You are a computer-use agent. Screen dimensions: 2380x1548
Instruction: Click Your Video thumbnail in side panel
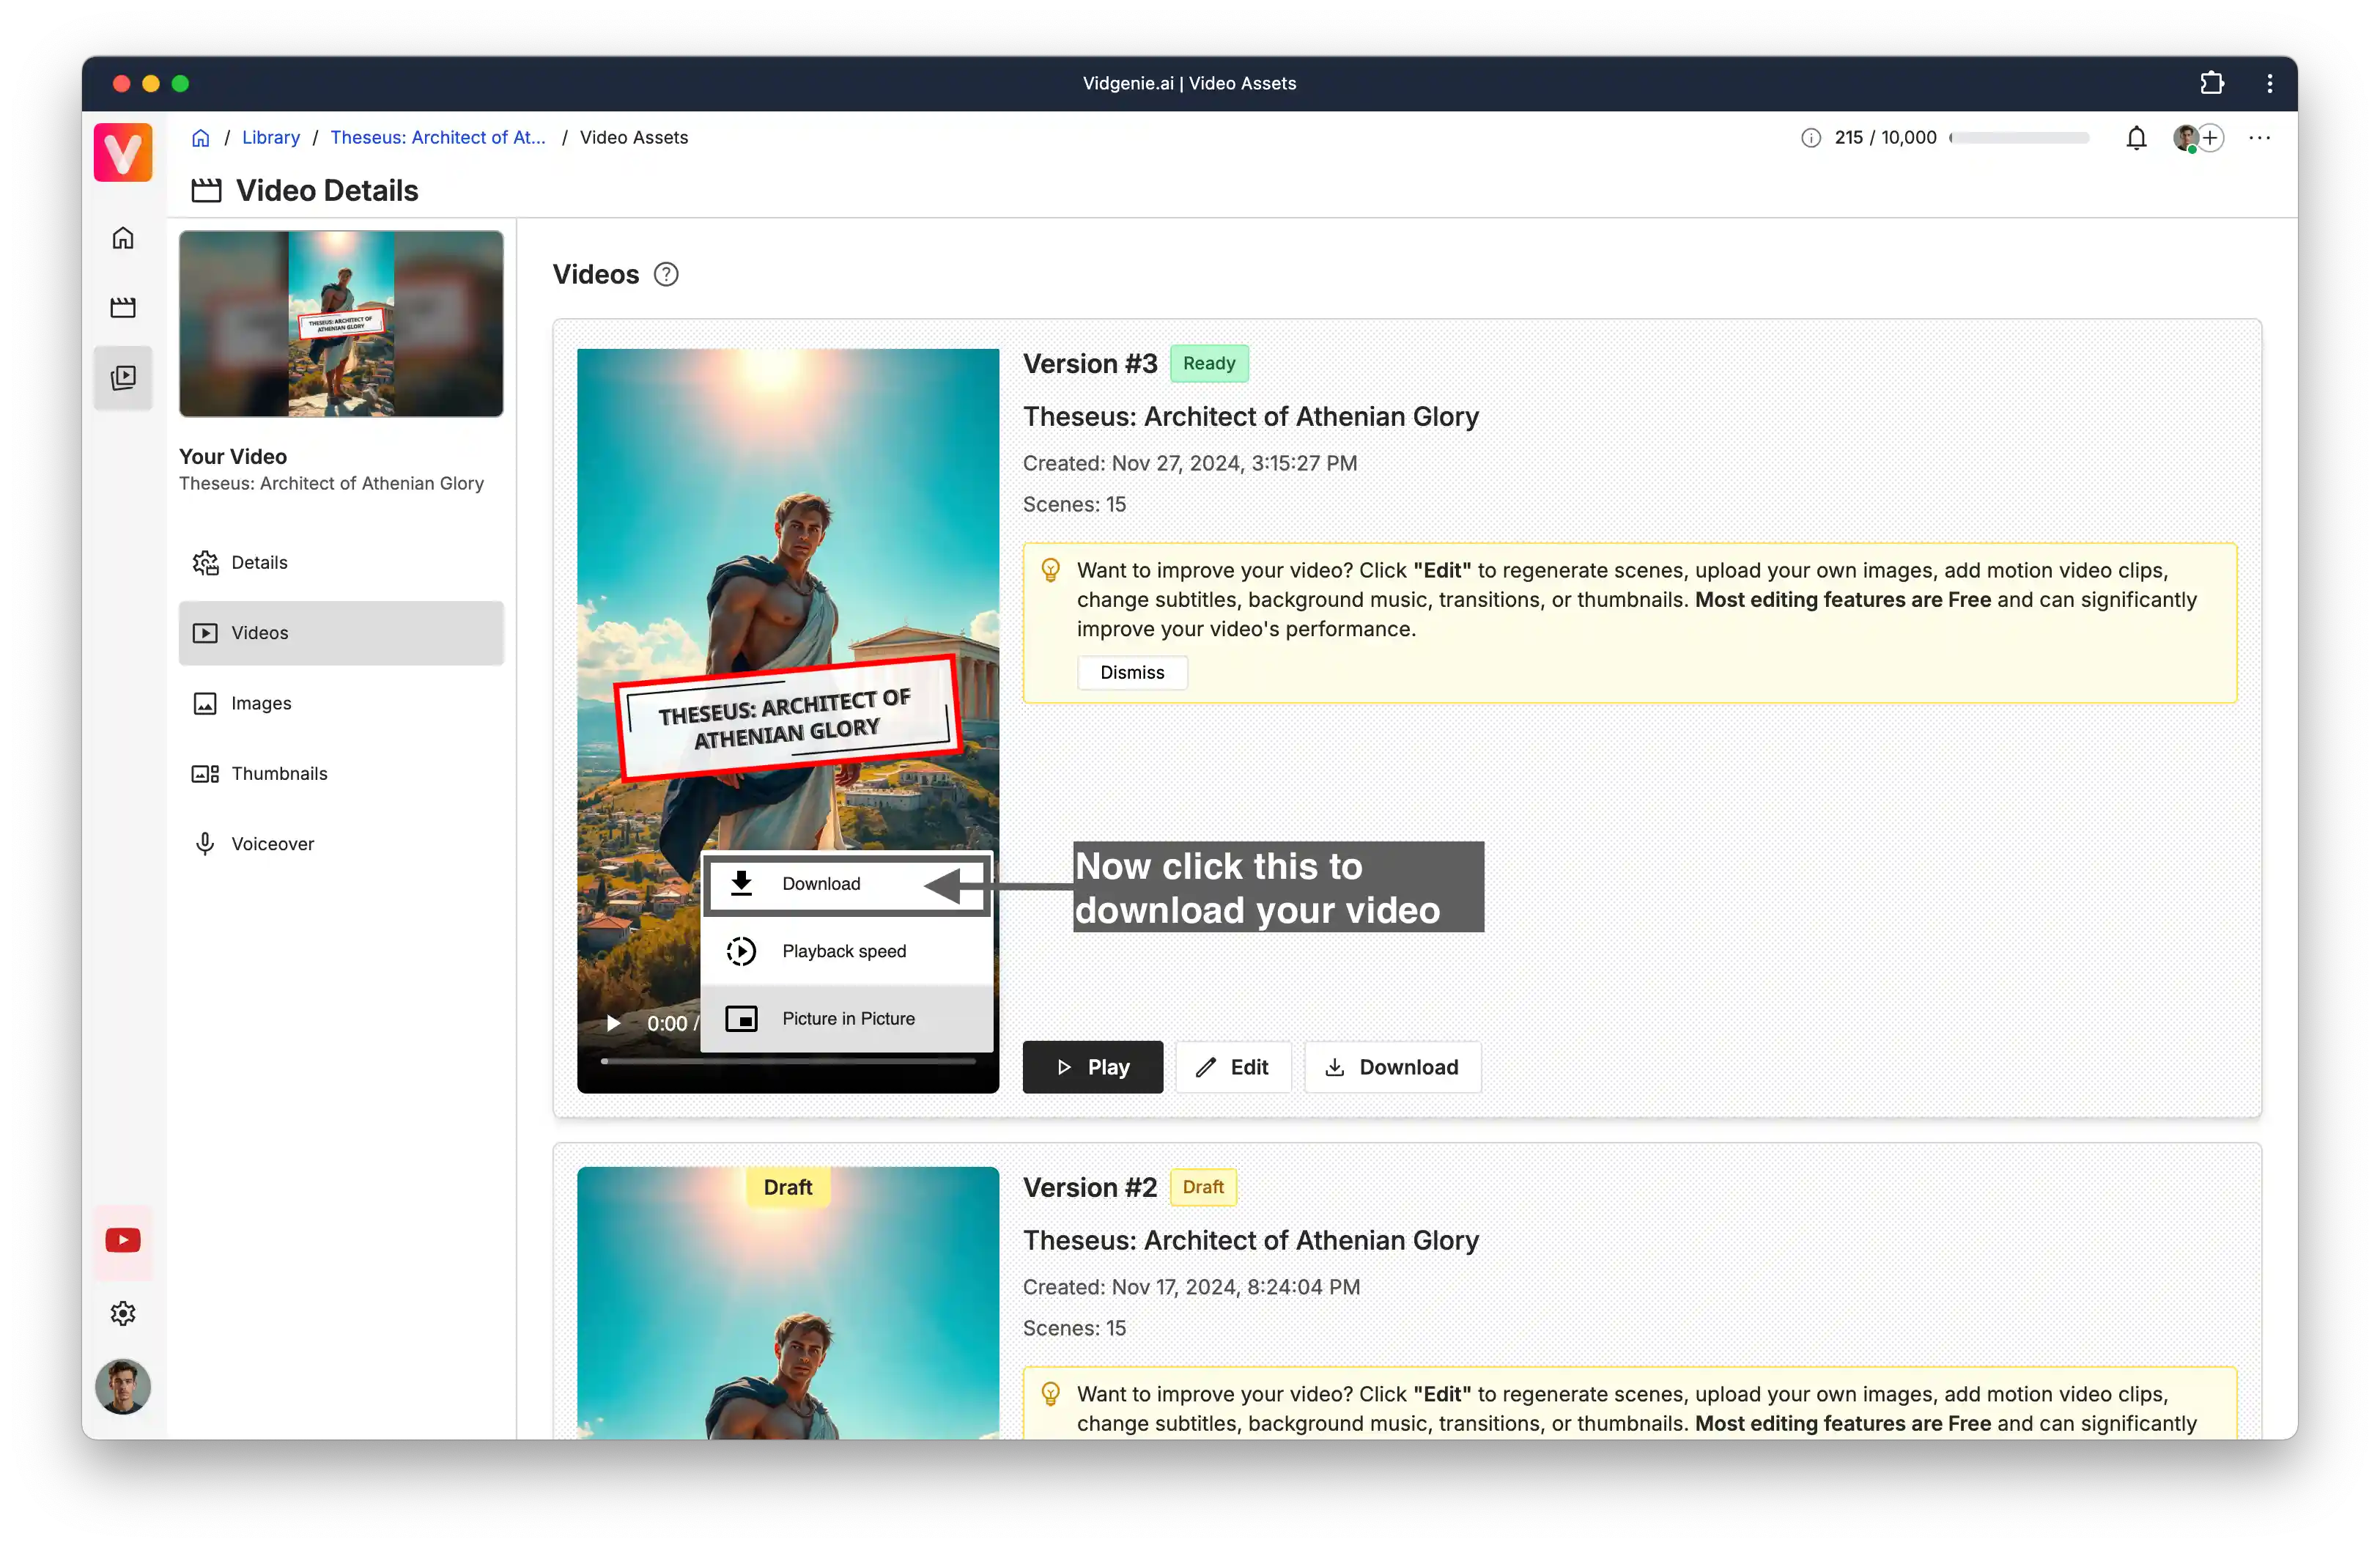pos(341,323)
